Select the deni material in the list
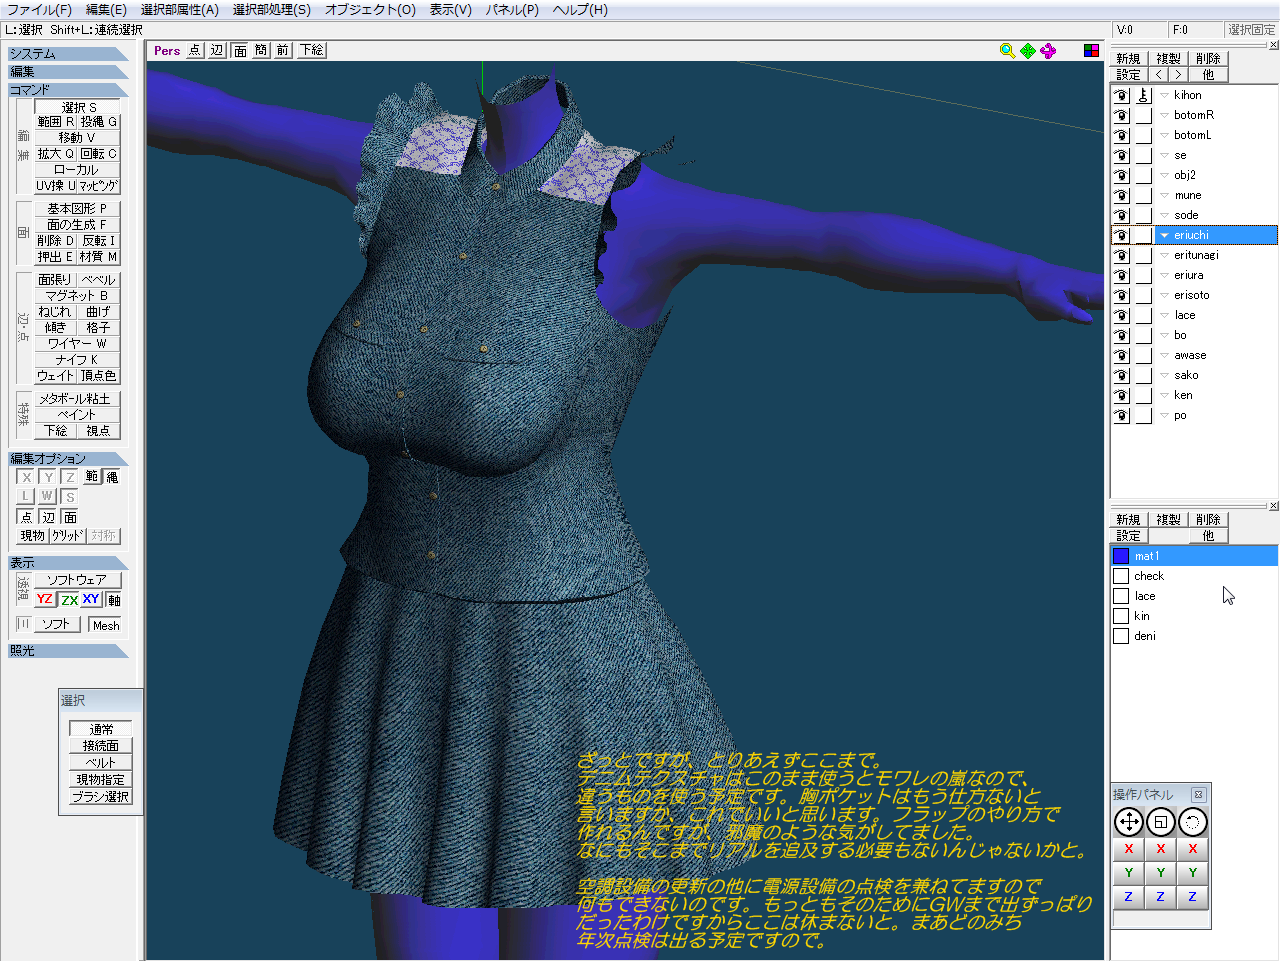 pos(1145,636)
